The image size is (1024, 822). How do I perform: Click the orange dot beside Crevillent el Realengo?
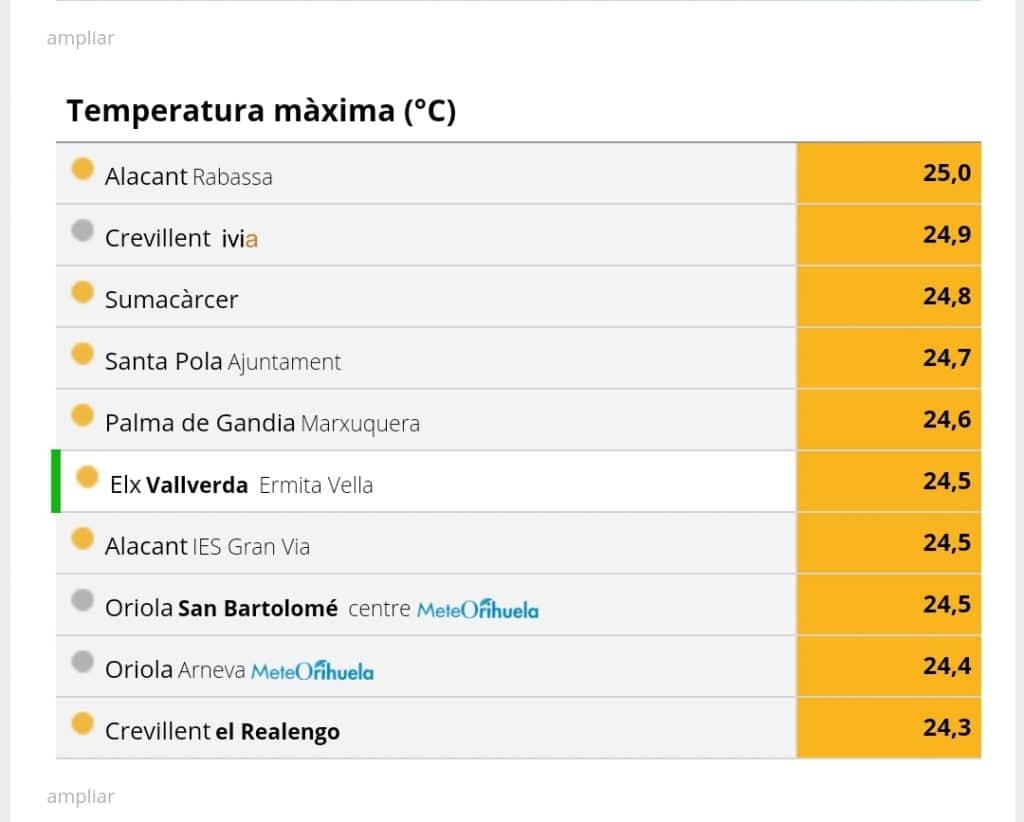82,723
